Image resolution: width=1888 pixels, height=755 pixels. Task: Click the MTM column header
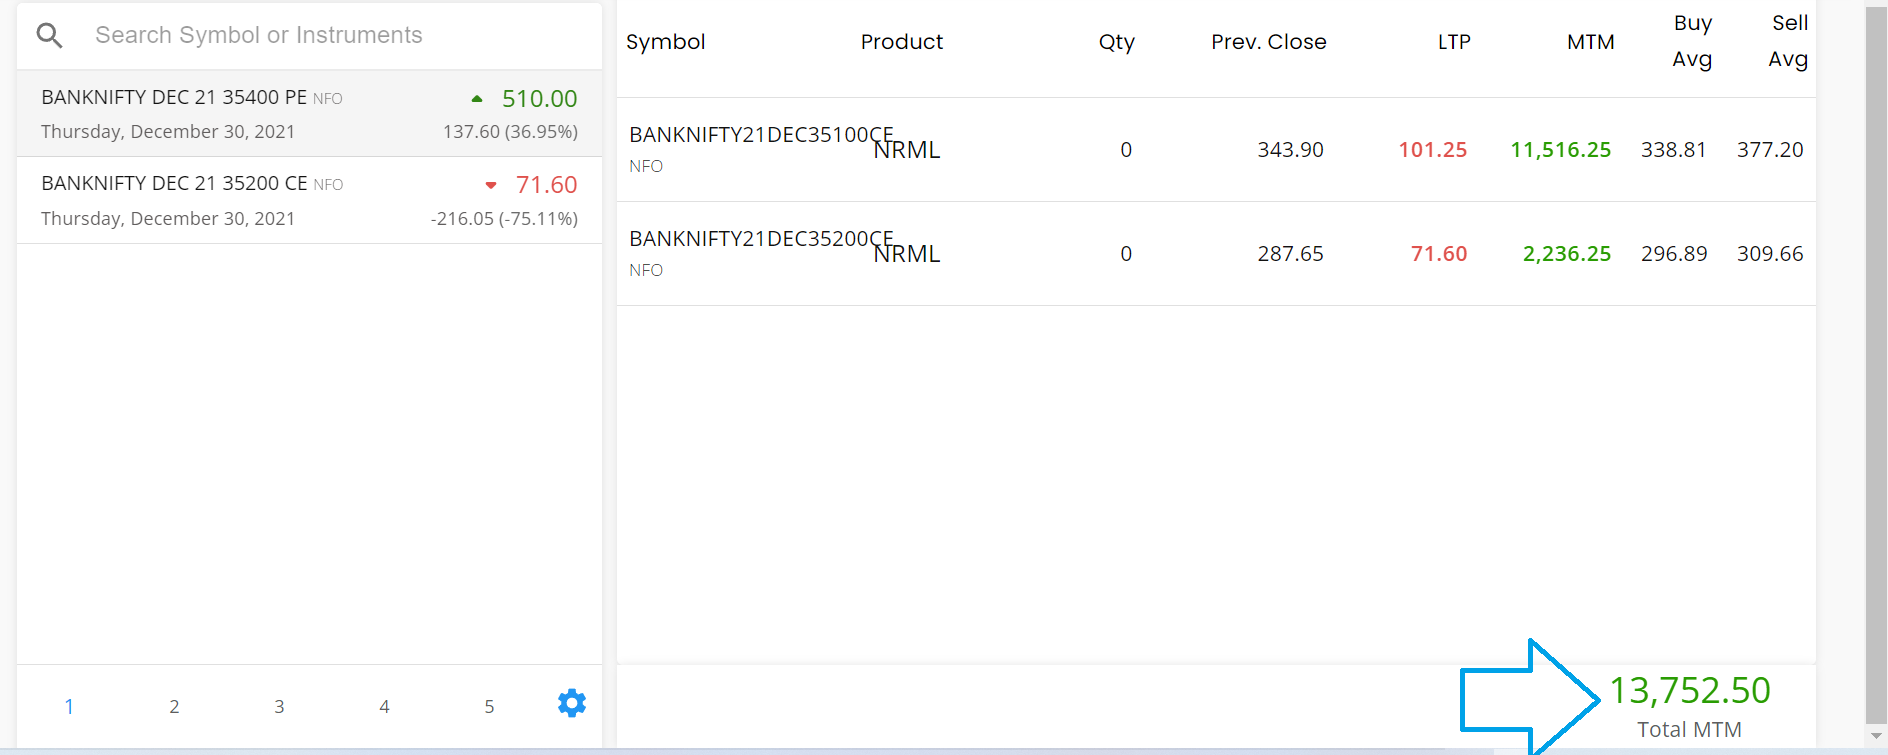coord(1591,42)
